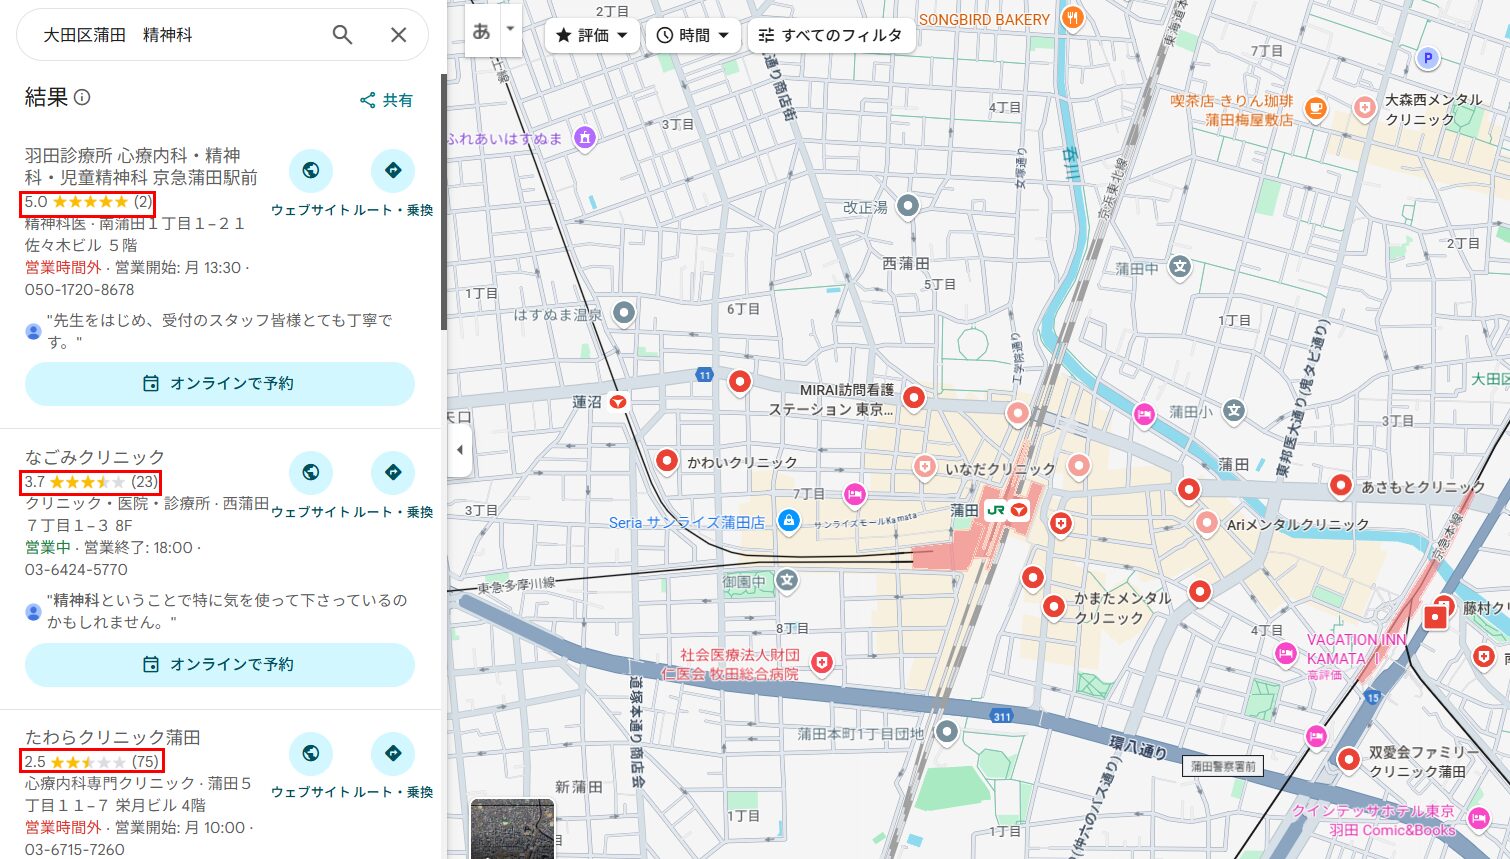Click the かまたメンタルクリニック map pin
Viewport: 1510px width, 859px height.
(1053, 606)
